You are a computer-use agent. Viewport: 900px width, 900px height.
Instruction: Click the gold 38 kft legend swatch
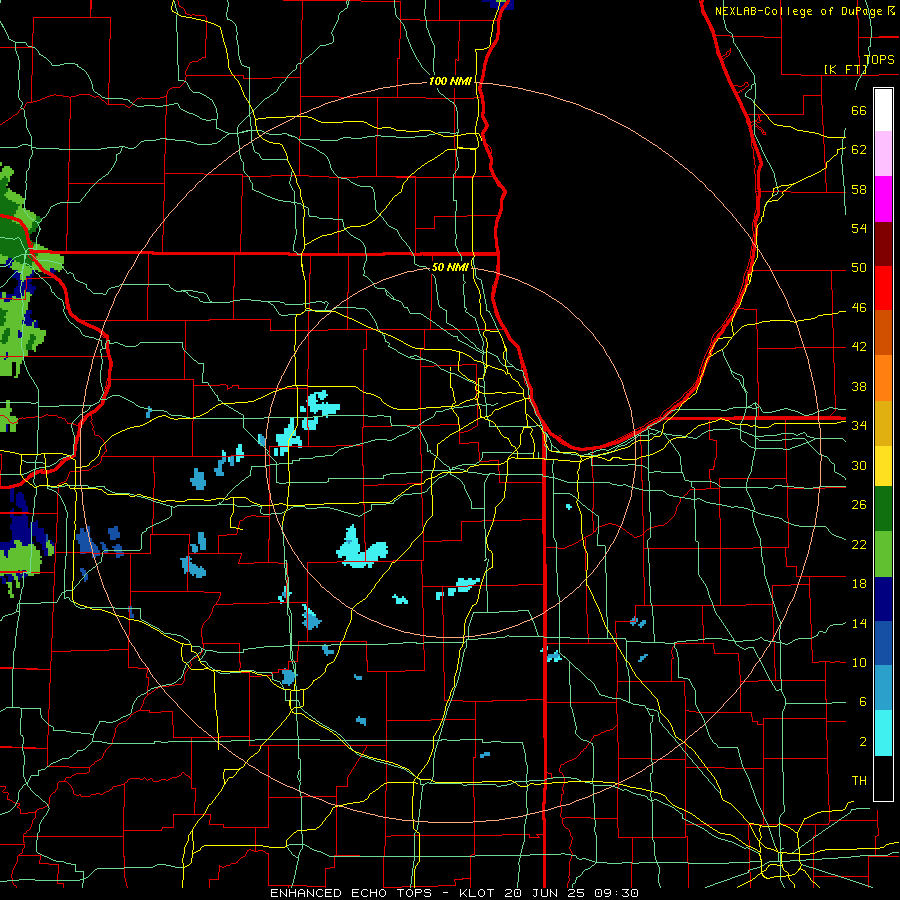click(x=883, y=423)
